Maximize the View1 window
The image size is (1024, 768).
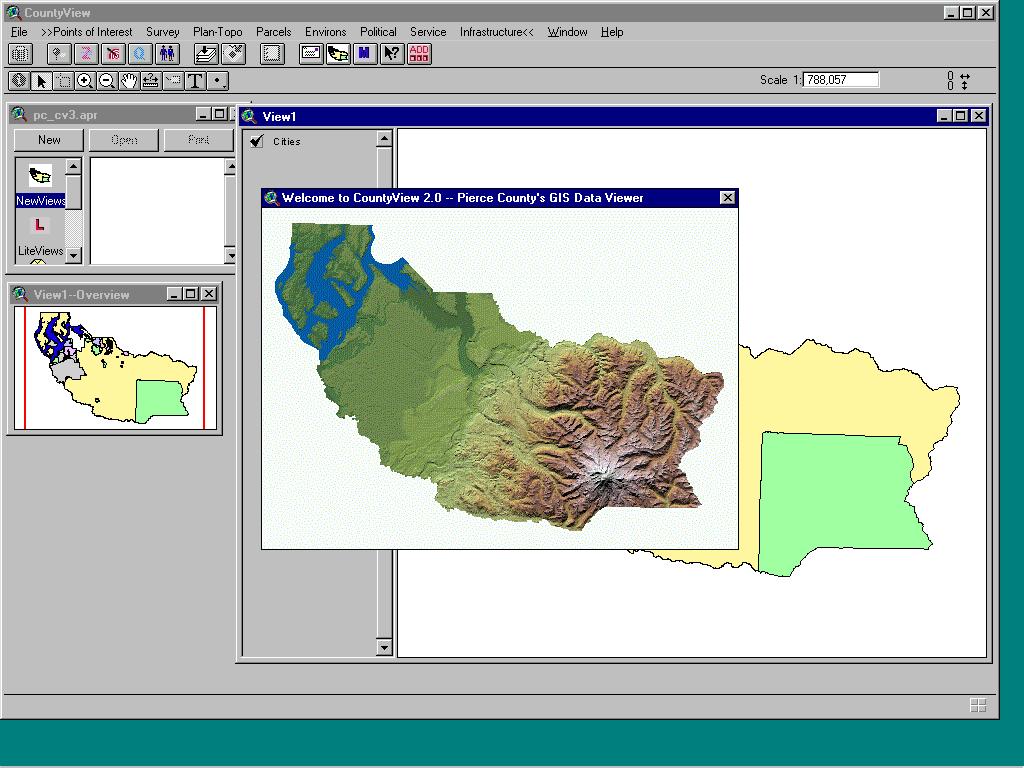pos(960,116)
